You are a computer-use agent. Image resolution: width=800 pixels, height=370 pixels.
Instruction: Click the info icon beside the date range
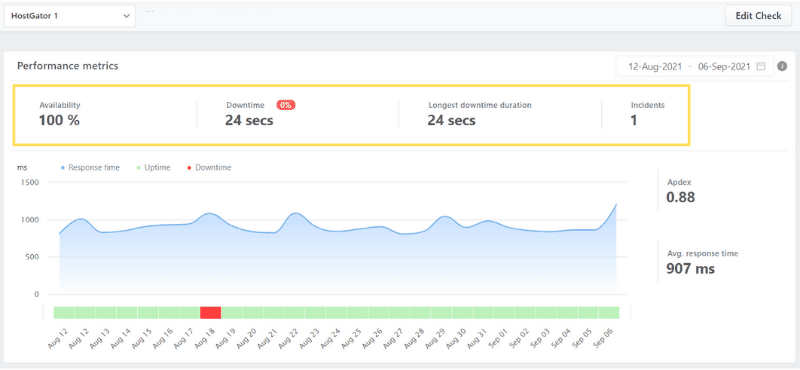click(x=782, y=66)
